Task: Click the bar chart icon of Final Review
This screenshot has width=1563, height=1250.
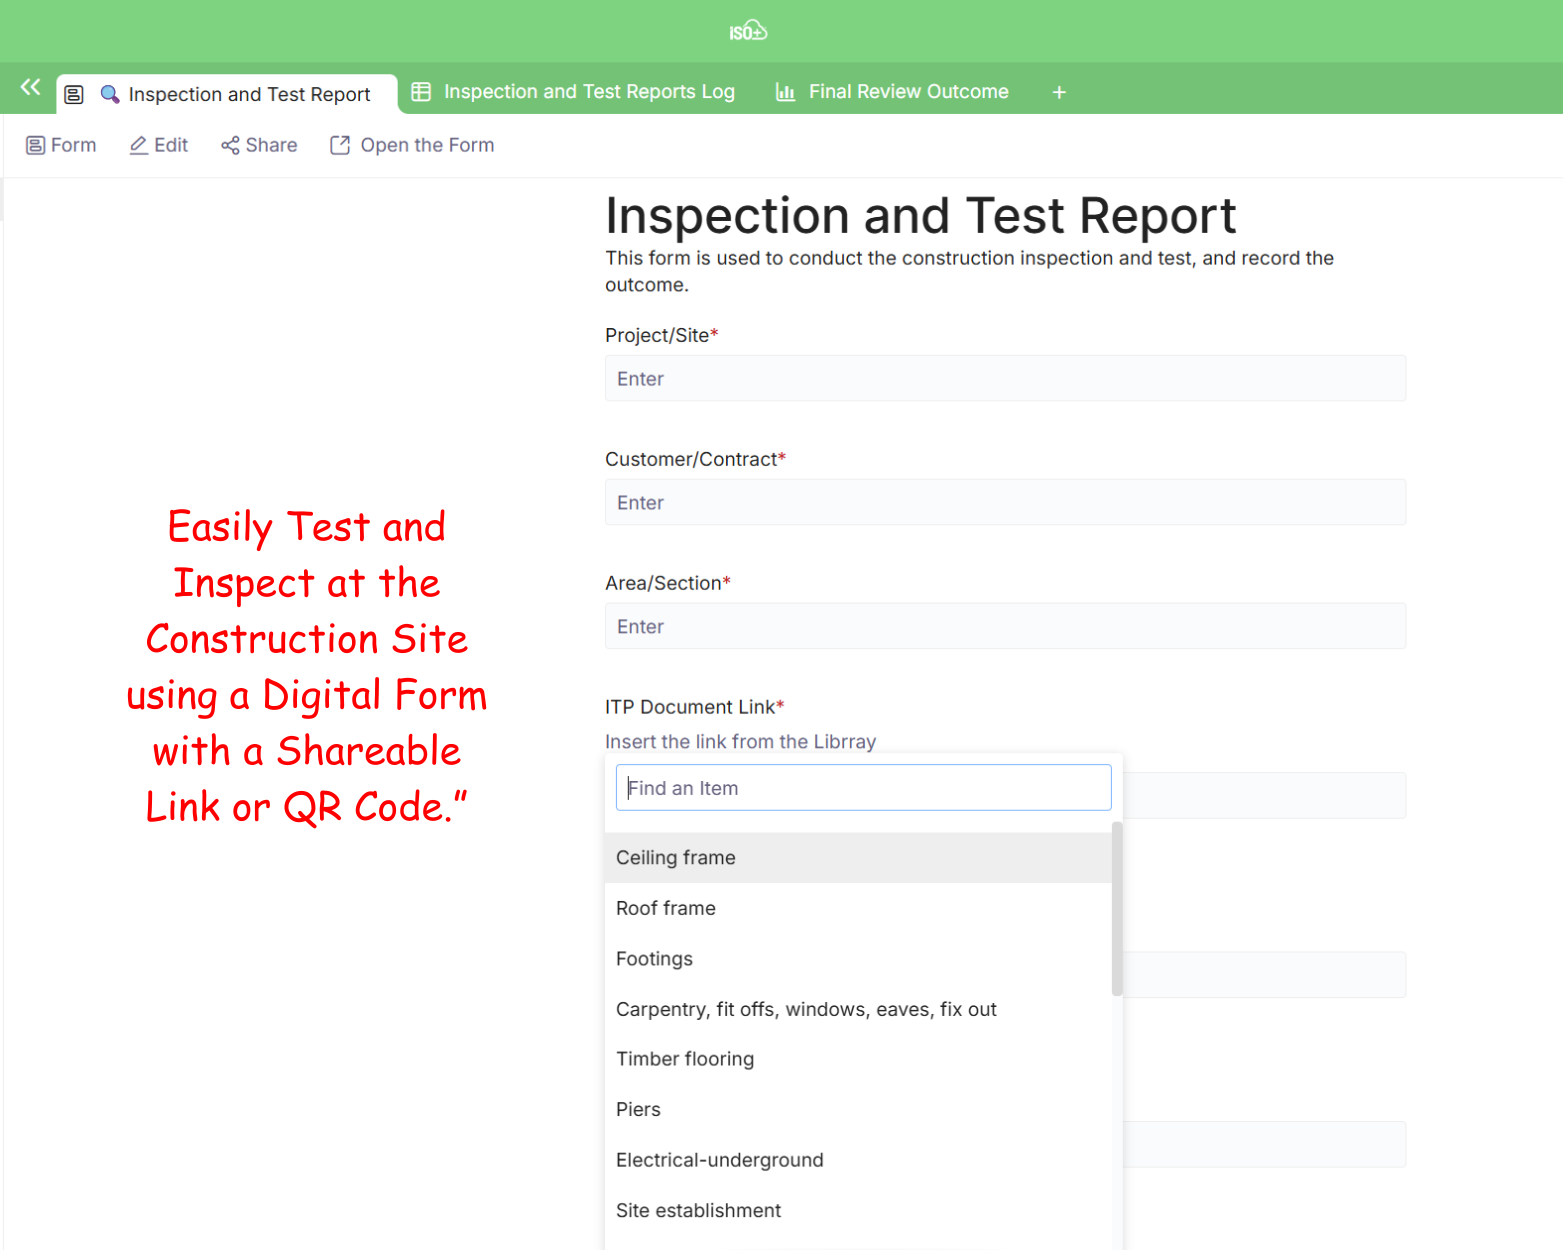Action: click(x=785, y=92)
